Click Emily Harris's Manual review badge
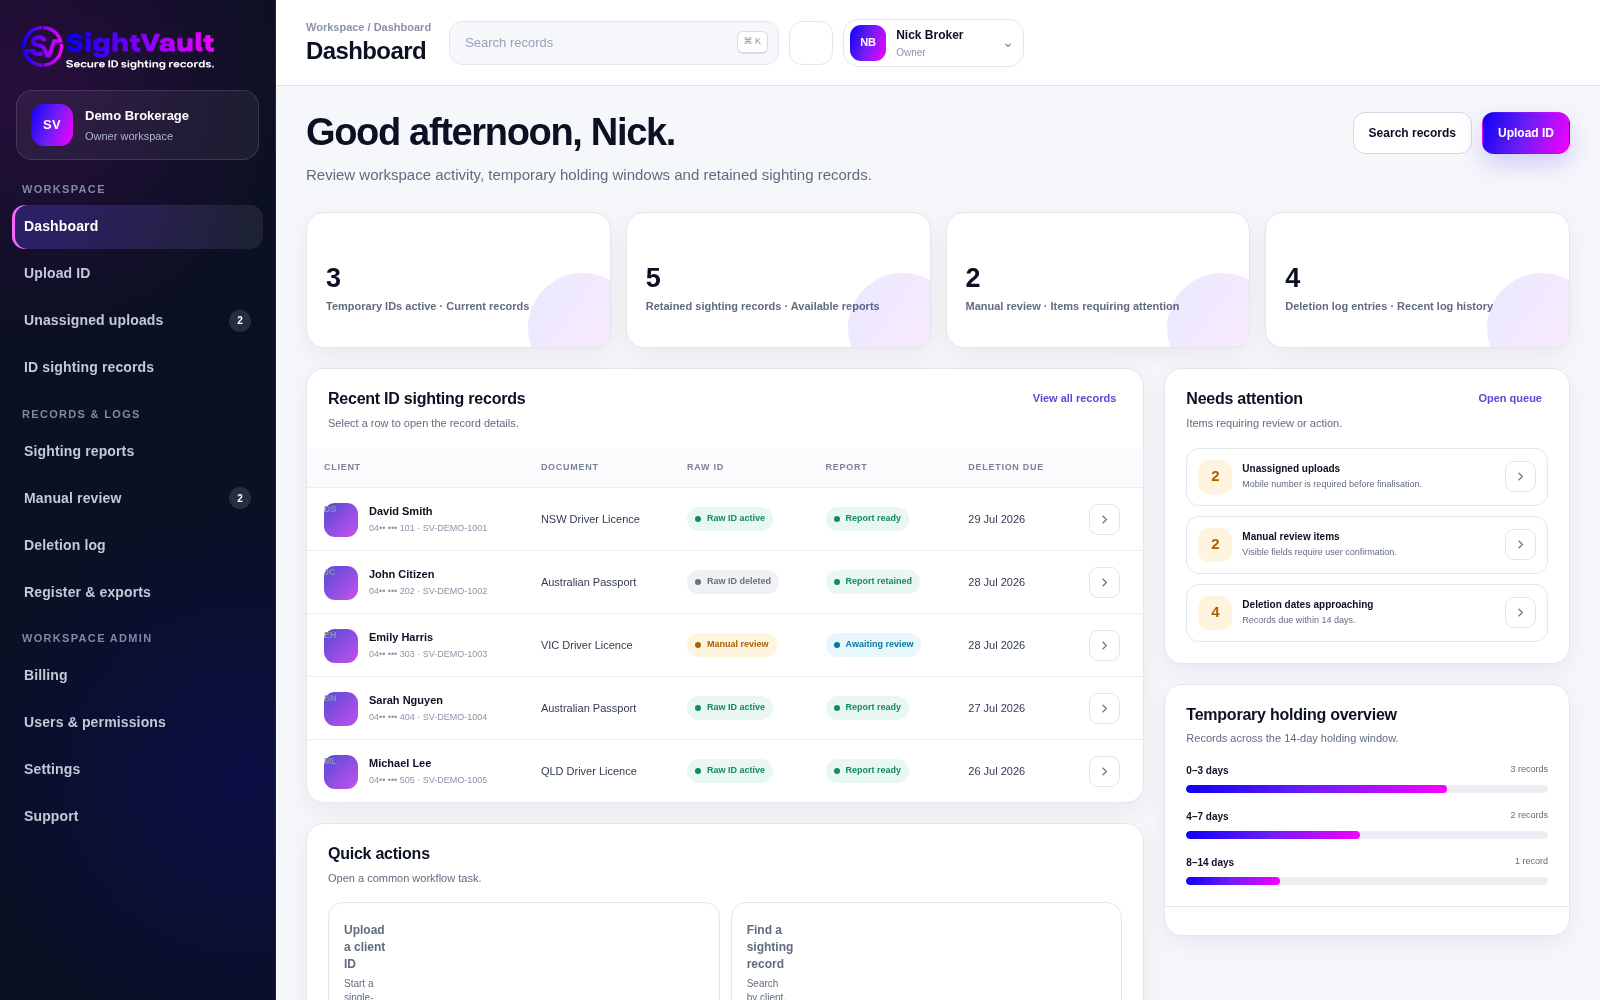The image size is (1600, 1000). coord(732,645)
